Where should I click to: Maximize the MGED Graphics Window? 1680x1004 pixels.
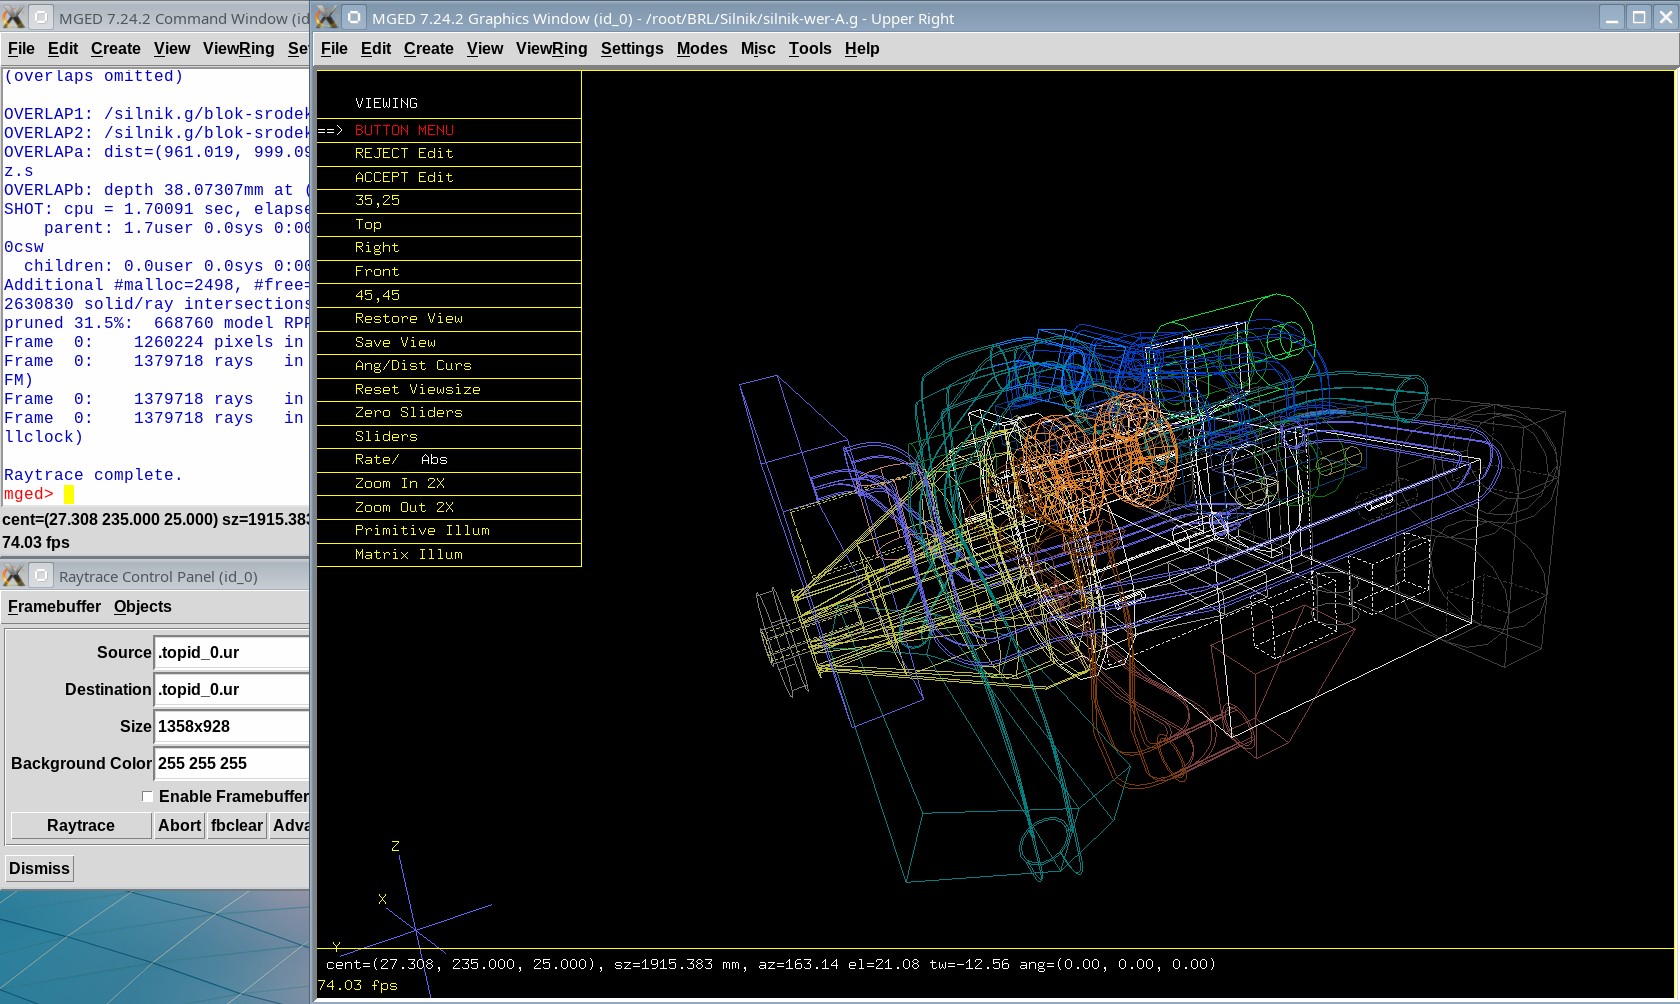pos(1639,18)
